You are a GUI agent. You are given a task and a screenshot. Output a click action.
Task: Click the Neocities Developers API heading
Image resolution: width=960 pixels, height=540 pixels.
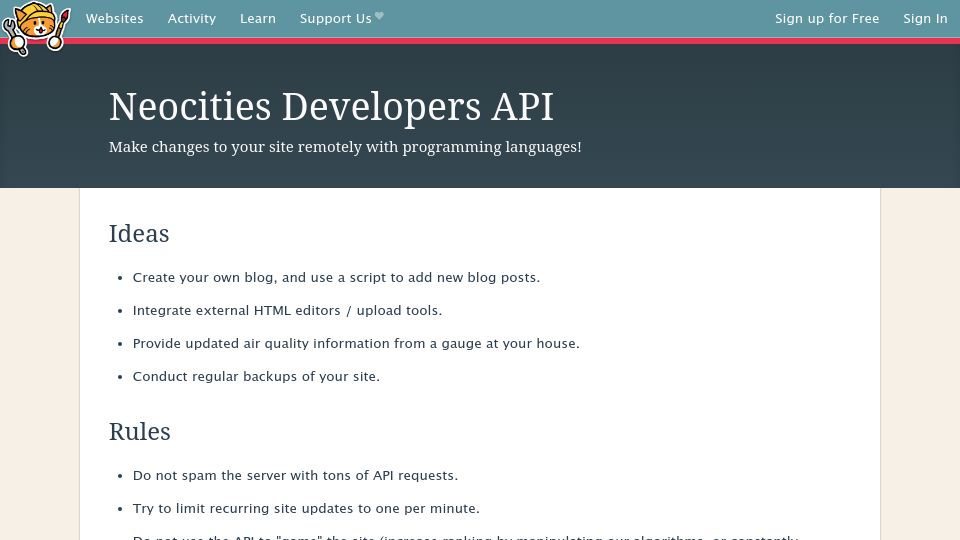click(x=331, y=107)
